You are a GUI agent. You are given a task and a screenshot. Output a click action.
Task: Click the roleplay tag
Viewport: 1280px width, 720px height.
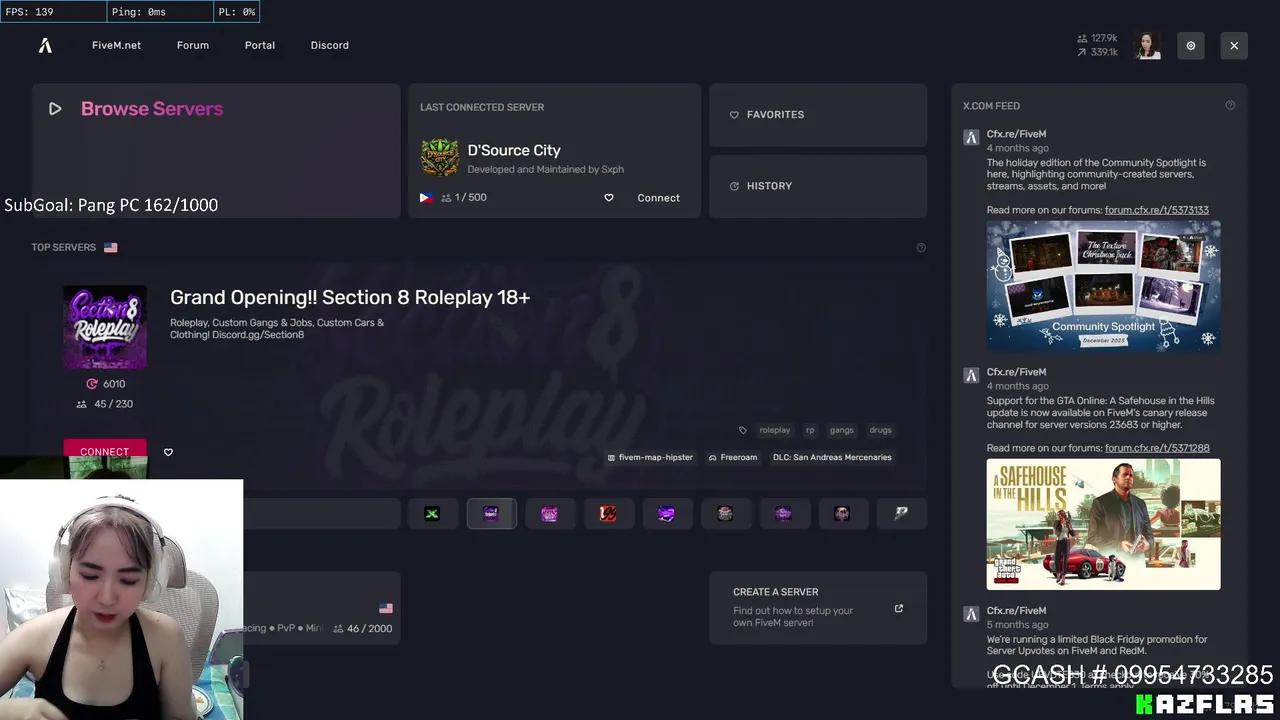point(775,430)
